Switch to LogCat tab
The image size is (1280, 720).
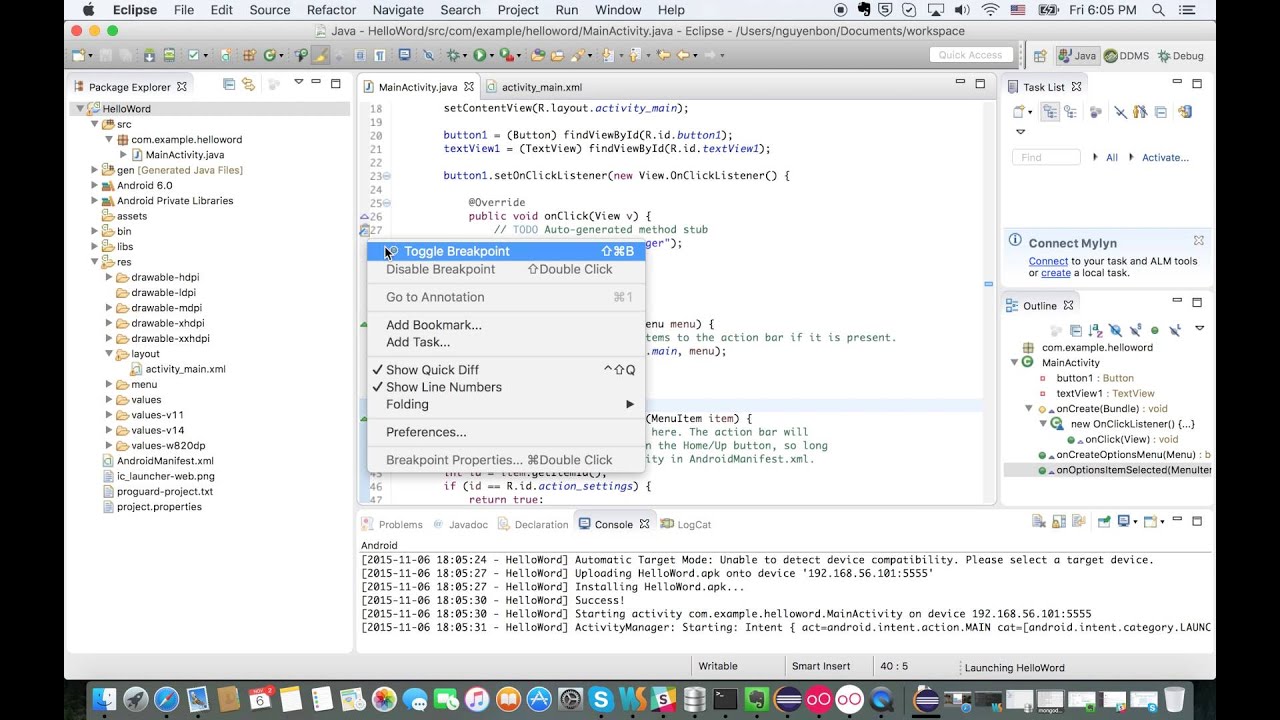687,524
